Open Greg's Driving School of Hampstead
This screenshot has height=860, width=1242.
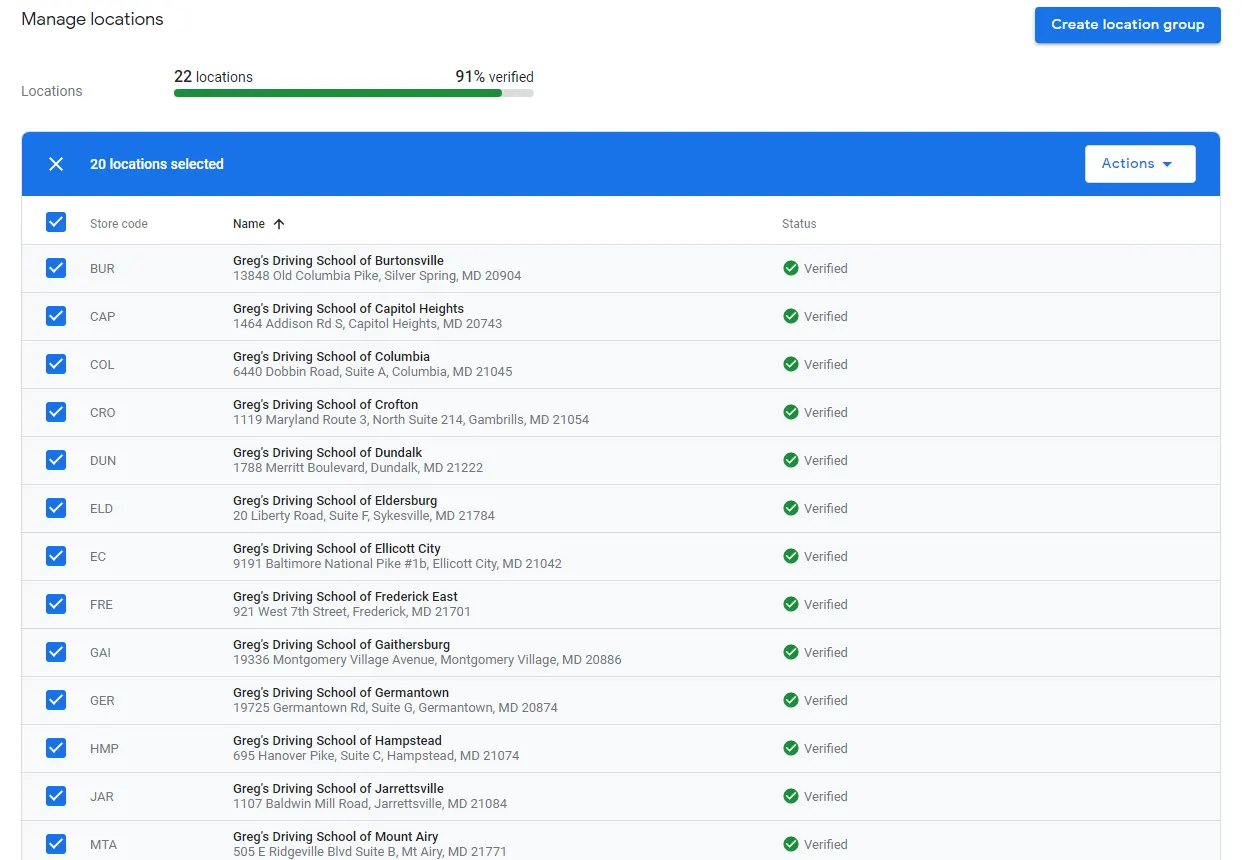[x=337, y=740]
